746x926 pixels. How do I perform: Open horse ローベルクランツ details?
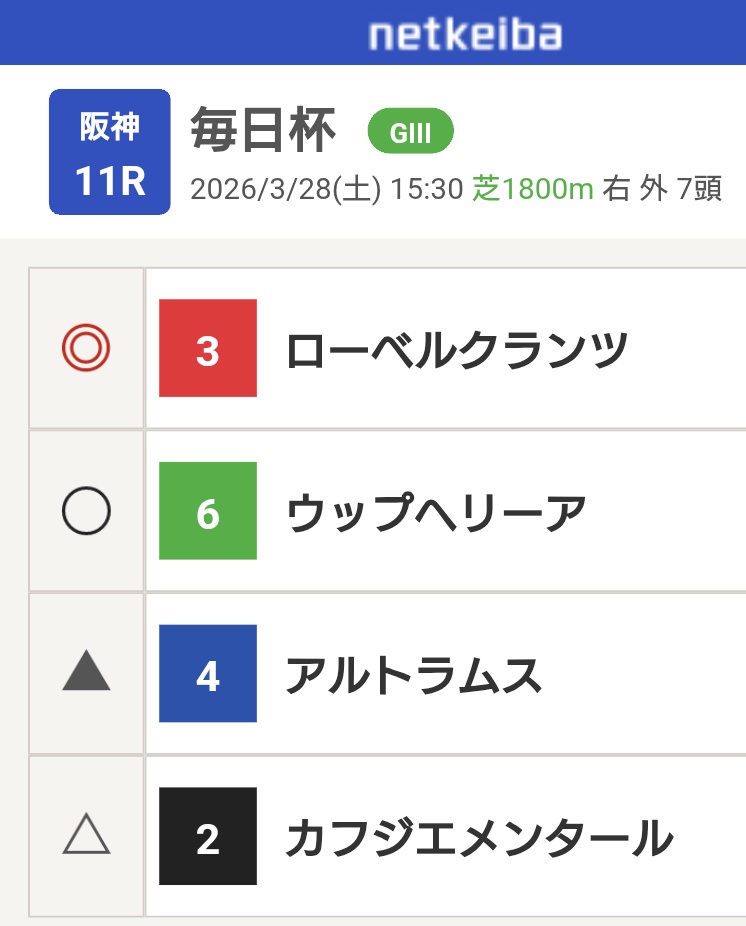457,350
